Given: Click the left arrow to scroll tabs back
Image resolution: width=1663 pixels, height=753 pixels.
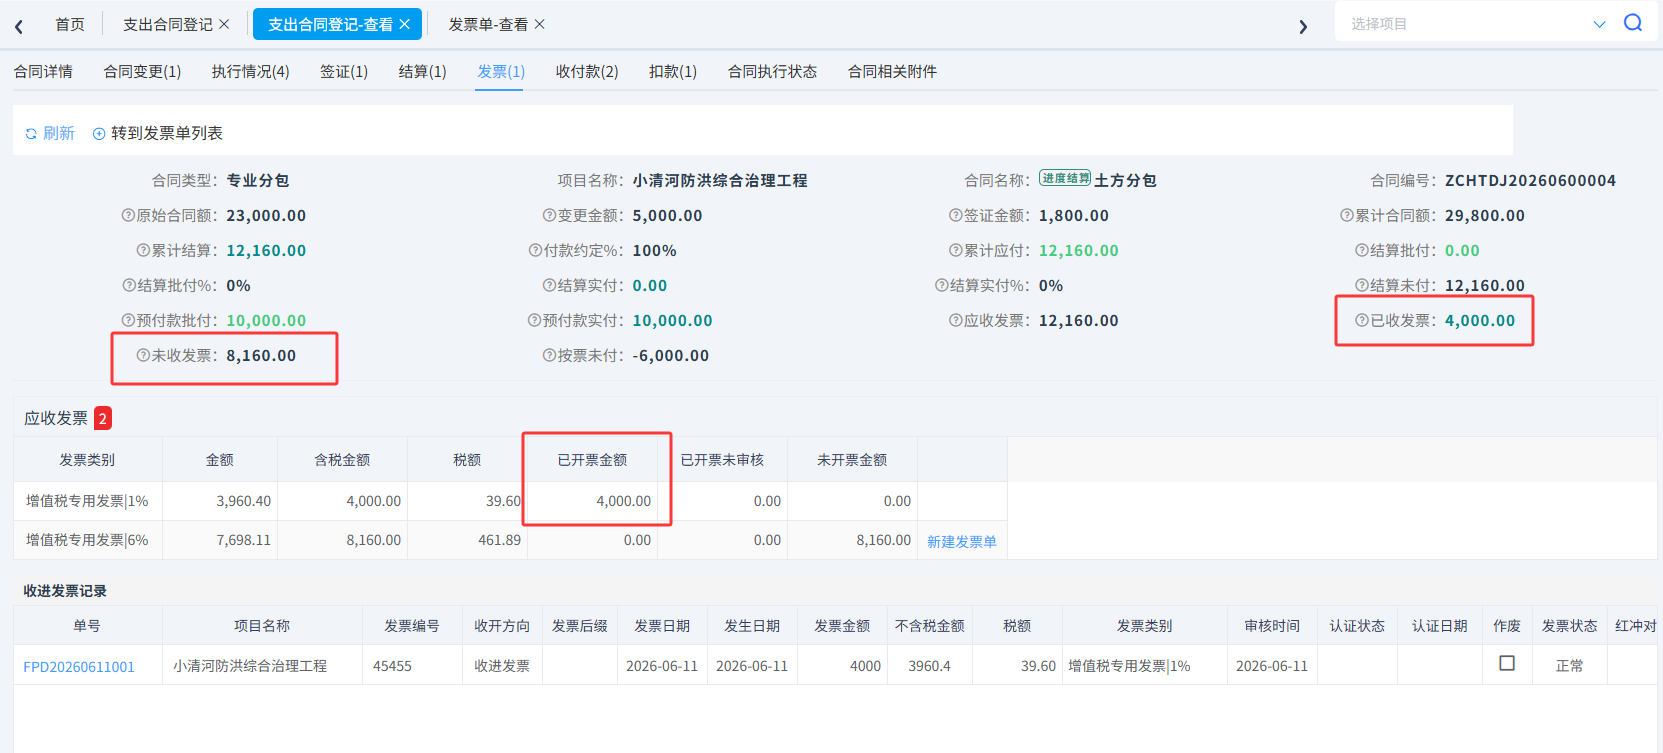Looking at the screenshot, I should [x=19, y=26].
